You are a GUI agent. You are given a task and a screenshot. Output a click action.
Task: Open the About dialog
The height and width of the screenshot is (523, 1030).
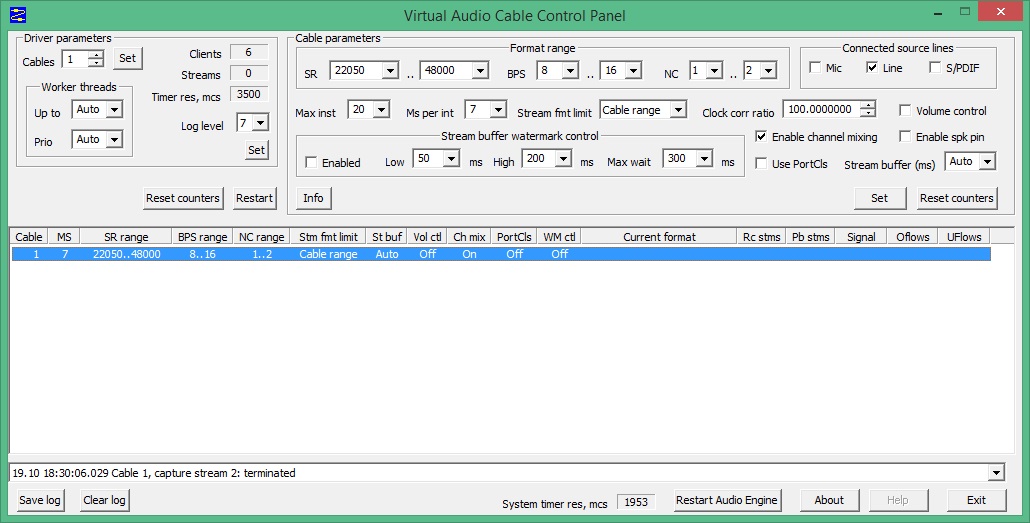point(829,500)
